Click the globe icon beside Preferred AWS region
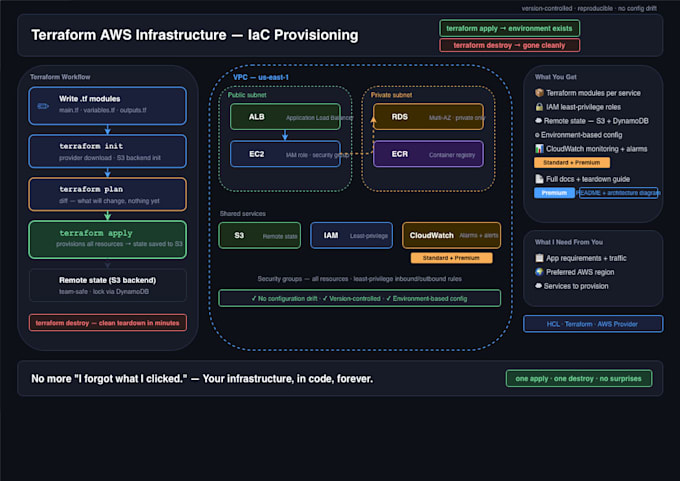The height and width of the screenshot is (481, 680). 539,272
